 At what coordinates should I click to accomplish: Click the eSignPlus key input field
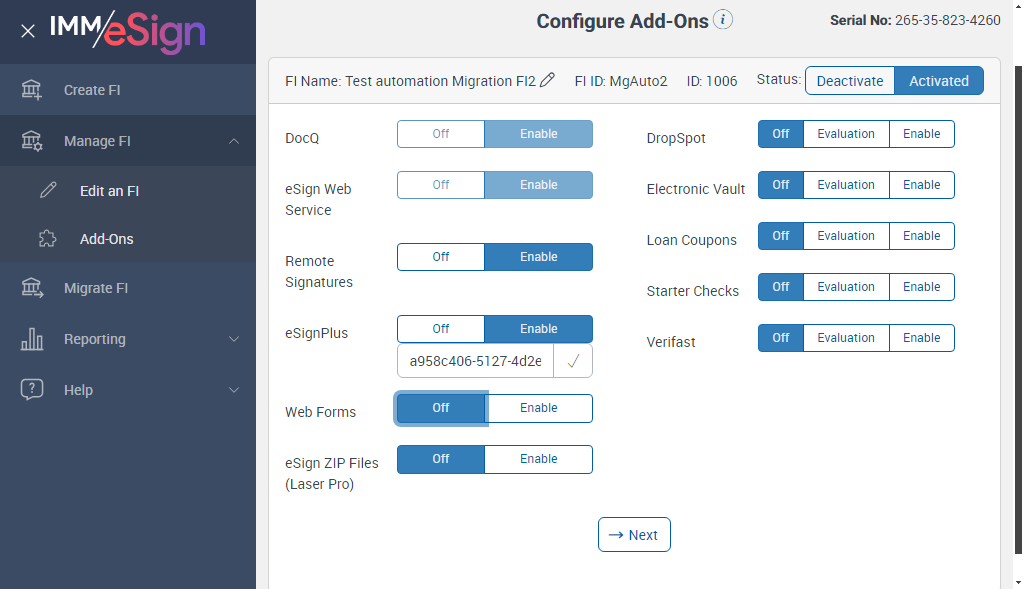[475, 362]
